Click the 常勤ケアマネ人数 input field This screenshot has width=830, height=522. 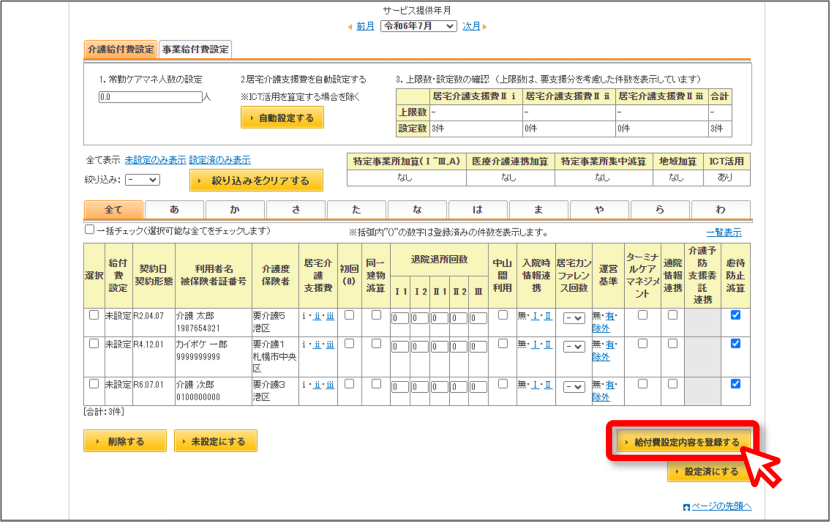coord(150,97)
